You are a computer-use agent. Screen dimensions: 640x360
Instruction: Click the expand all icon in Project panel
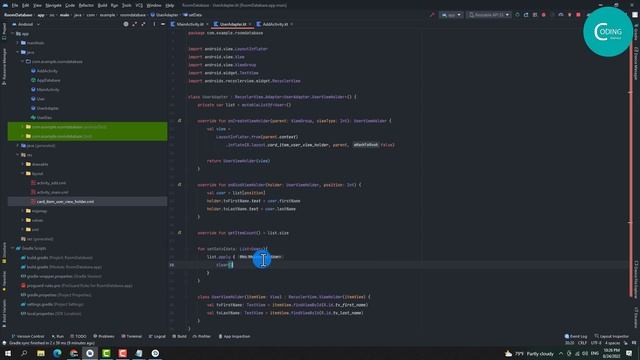135,24
